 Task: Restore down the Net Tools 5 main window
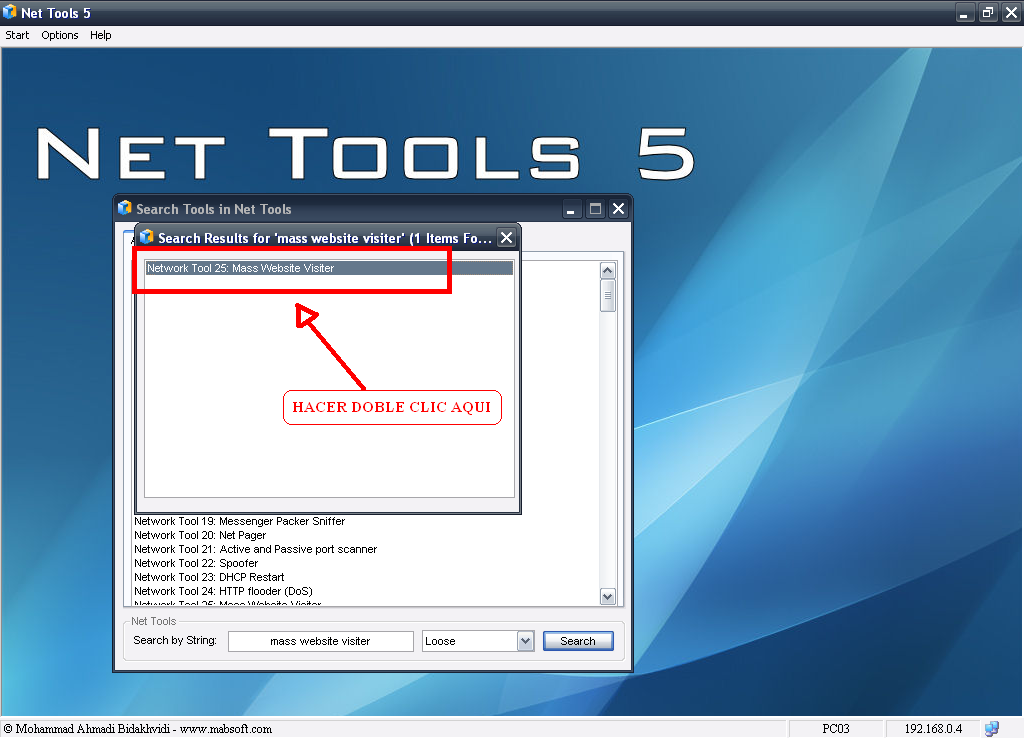988,12
